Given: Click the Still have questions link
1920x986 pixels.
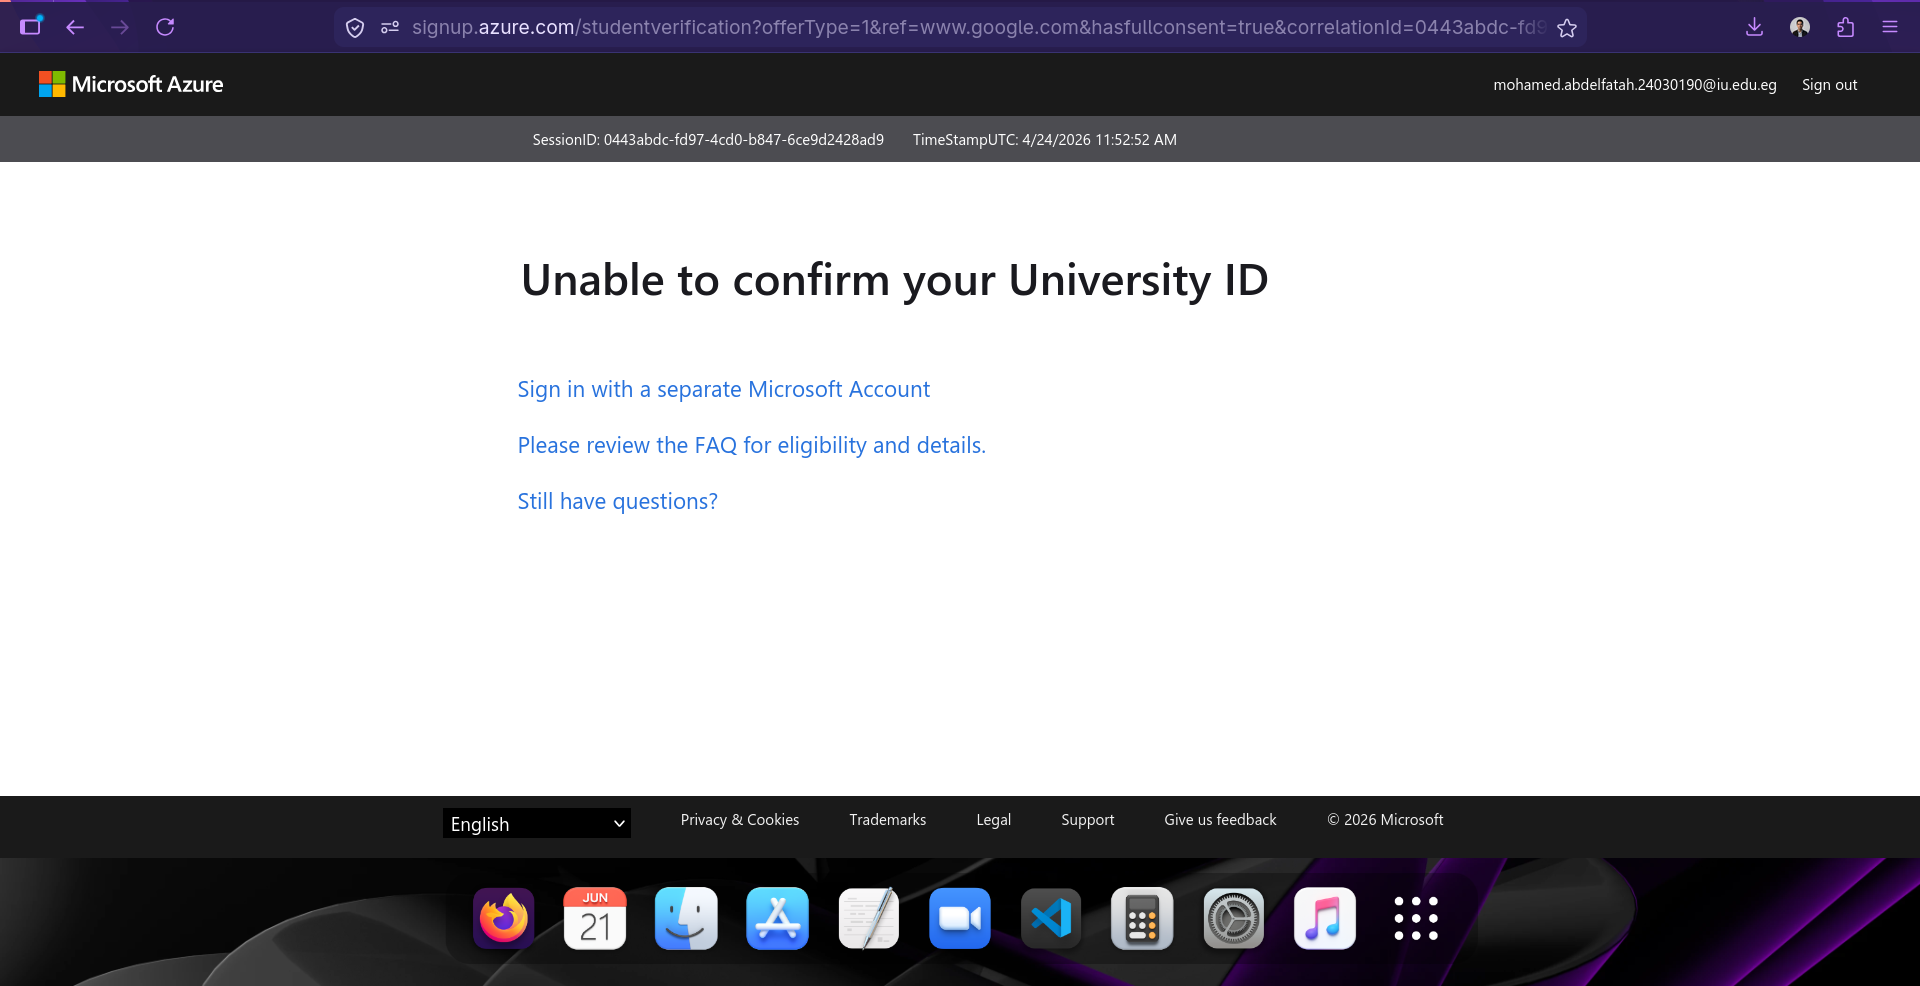Looking at the screenshot, I should pos(617,501).
